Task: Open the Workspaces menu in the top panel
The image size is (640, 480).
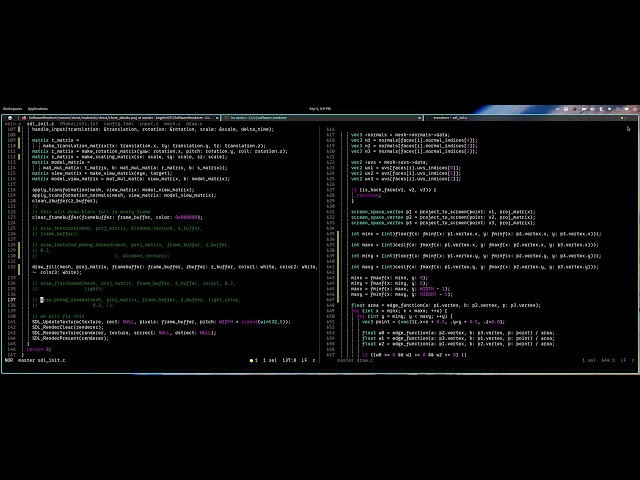Action: pyautogui.click(x=12, y=109)
